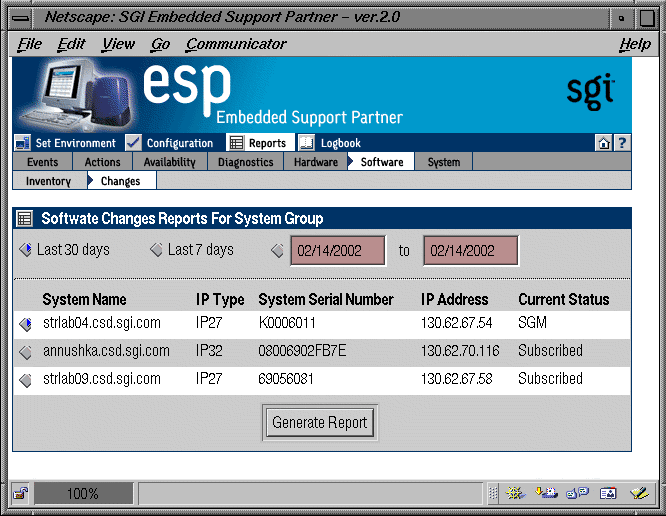This screenshot has height=516, width=666.
Task: Switch to the Events tab
Action: (x=42, y=162)
